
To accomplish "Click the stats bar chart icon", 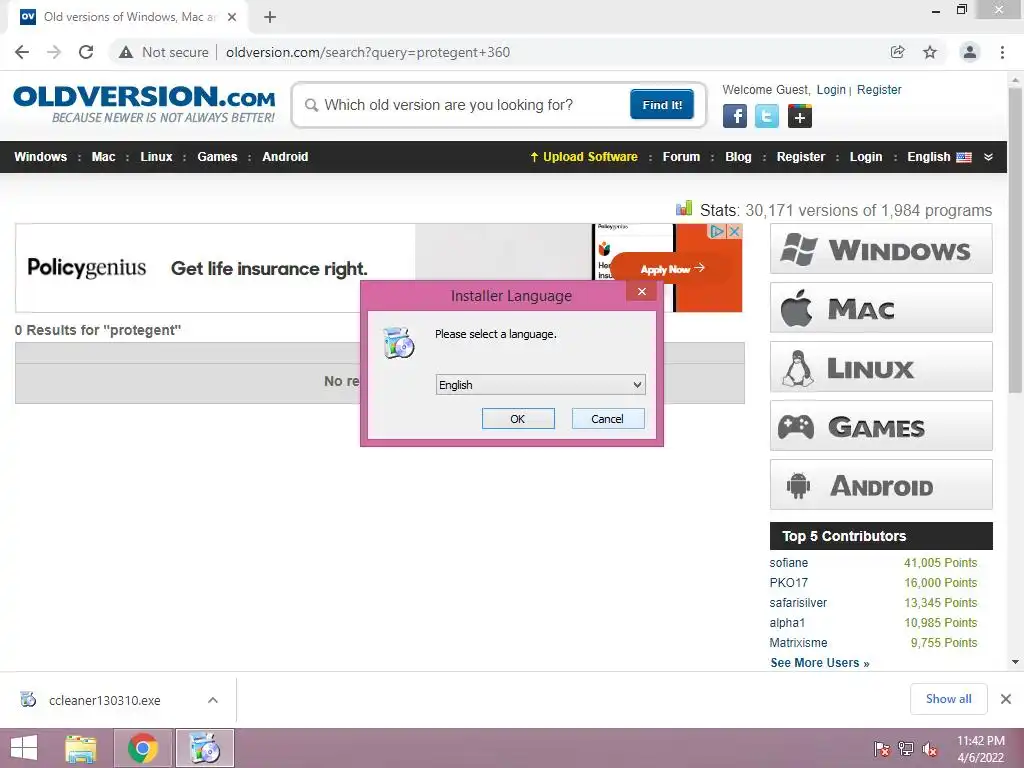I will [x=684, y=208].
